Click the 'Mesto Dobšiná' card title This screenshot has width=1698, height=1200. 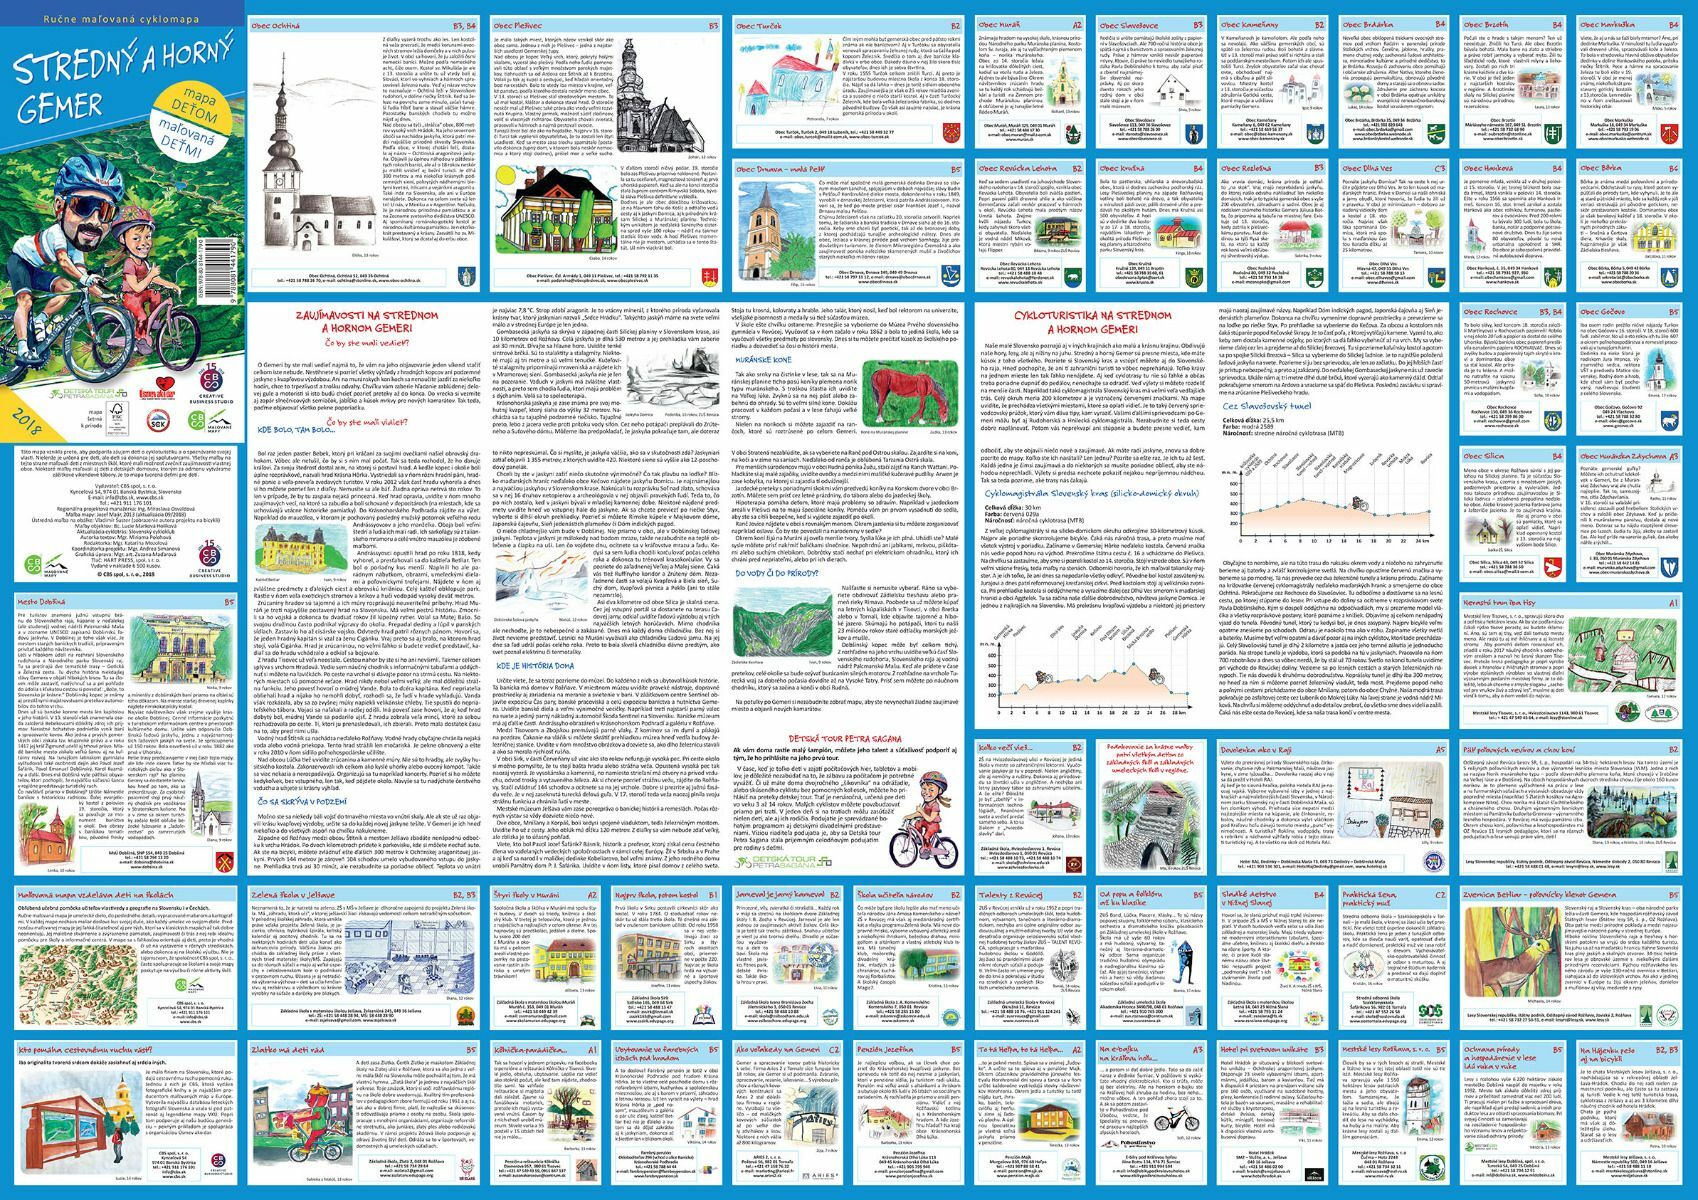coord(43,602)
